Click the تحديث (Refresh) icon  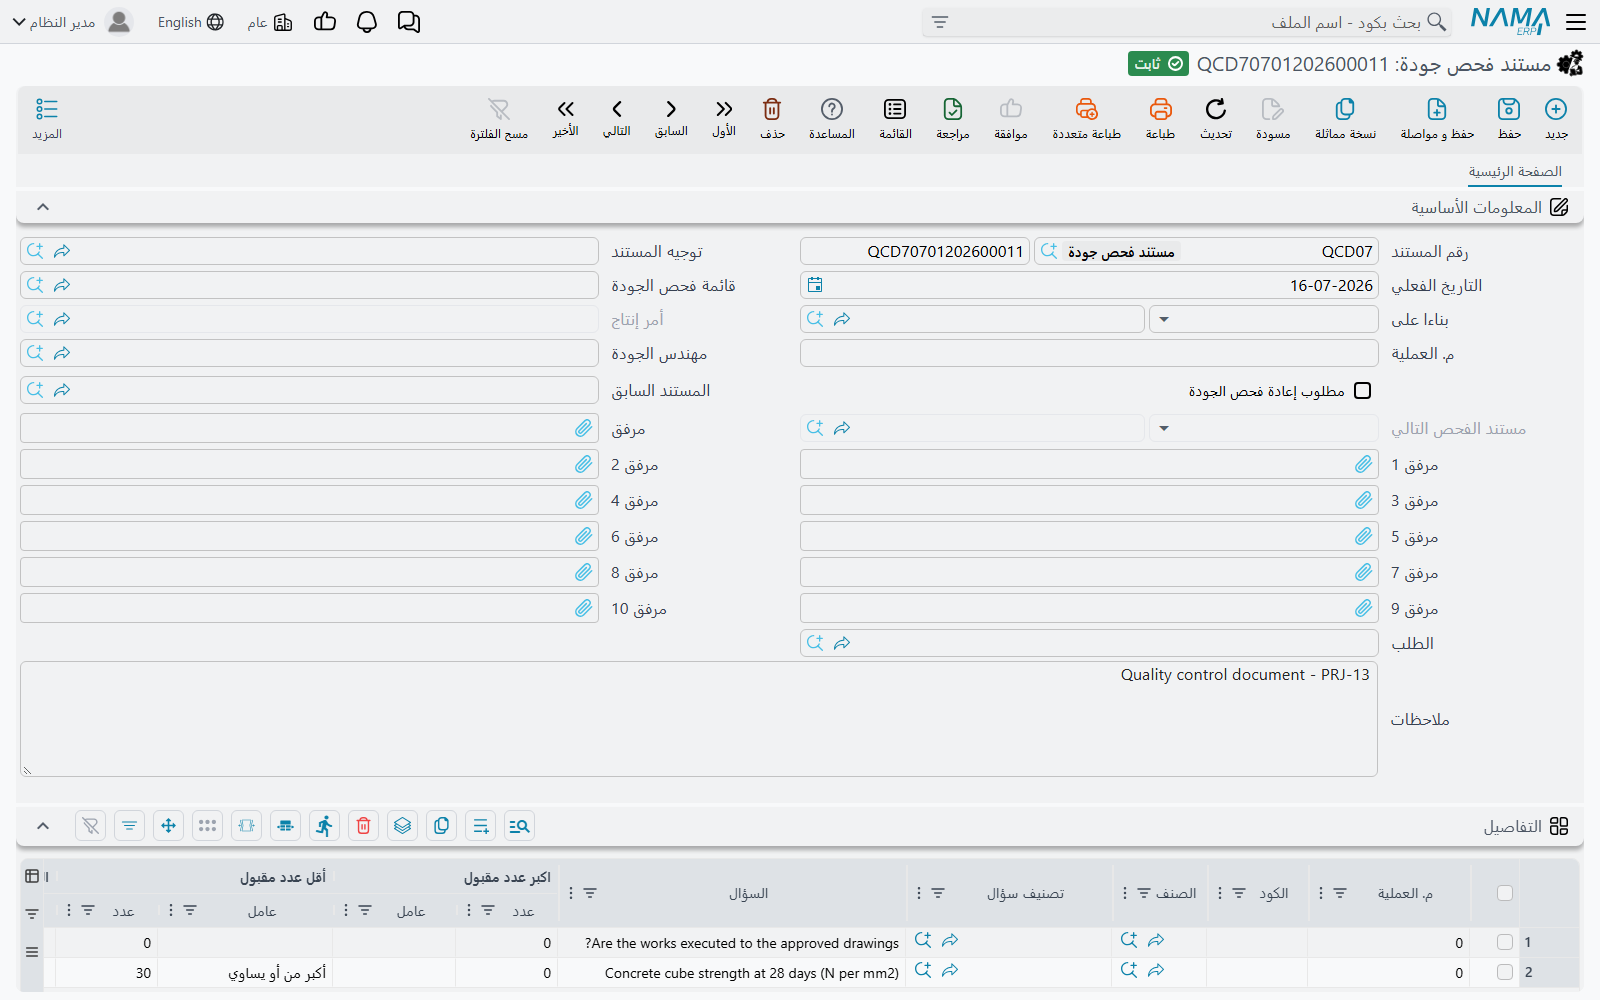coord(1216,109)
